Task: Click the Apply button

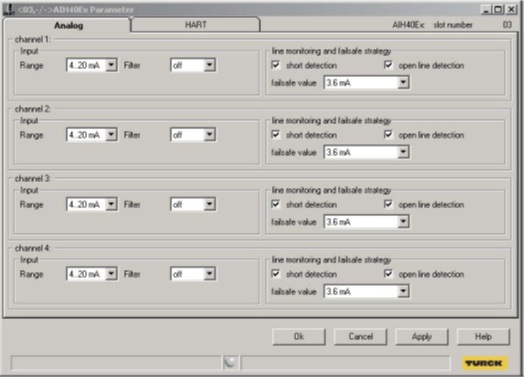Action: point(422,336)
